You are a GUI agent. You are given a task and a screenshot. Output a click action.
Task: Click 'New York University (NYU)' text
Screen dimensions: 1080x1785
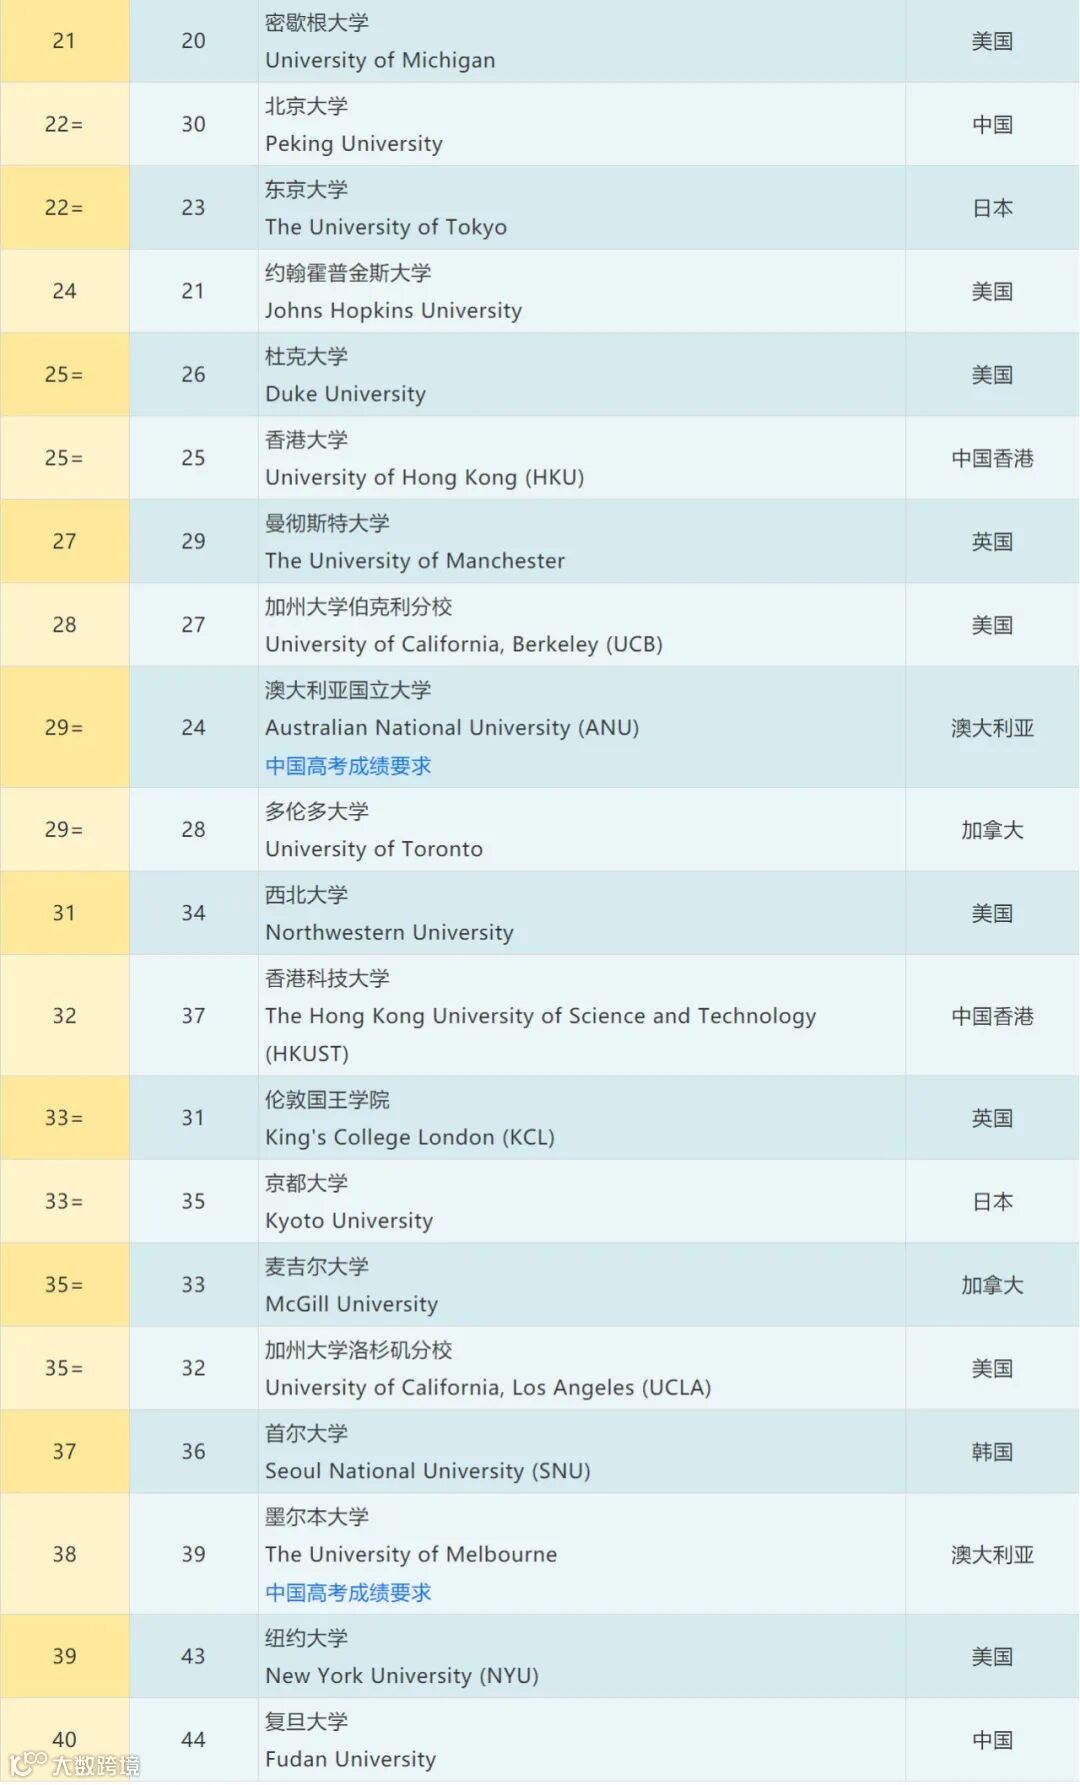point(402,1676)
